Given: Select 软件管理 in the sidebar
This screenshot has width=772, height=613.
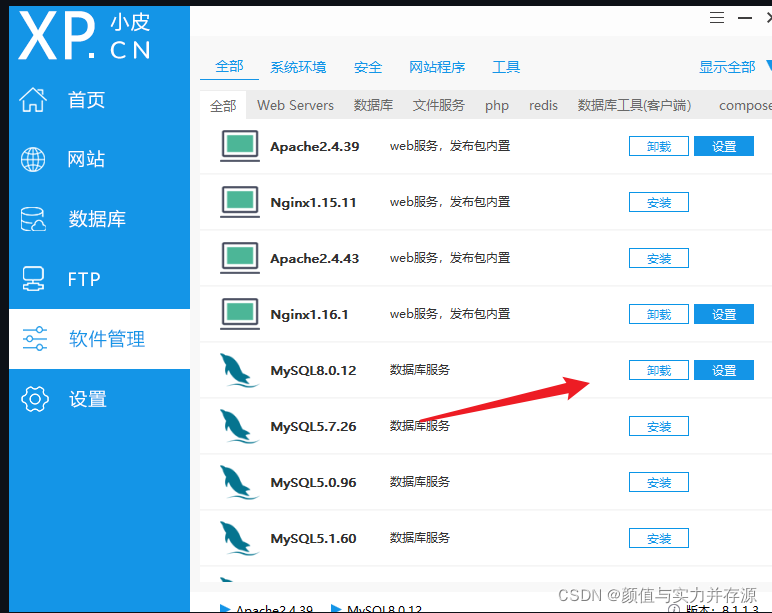Looking at the screenshot, I should (x=99, y=339).
